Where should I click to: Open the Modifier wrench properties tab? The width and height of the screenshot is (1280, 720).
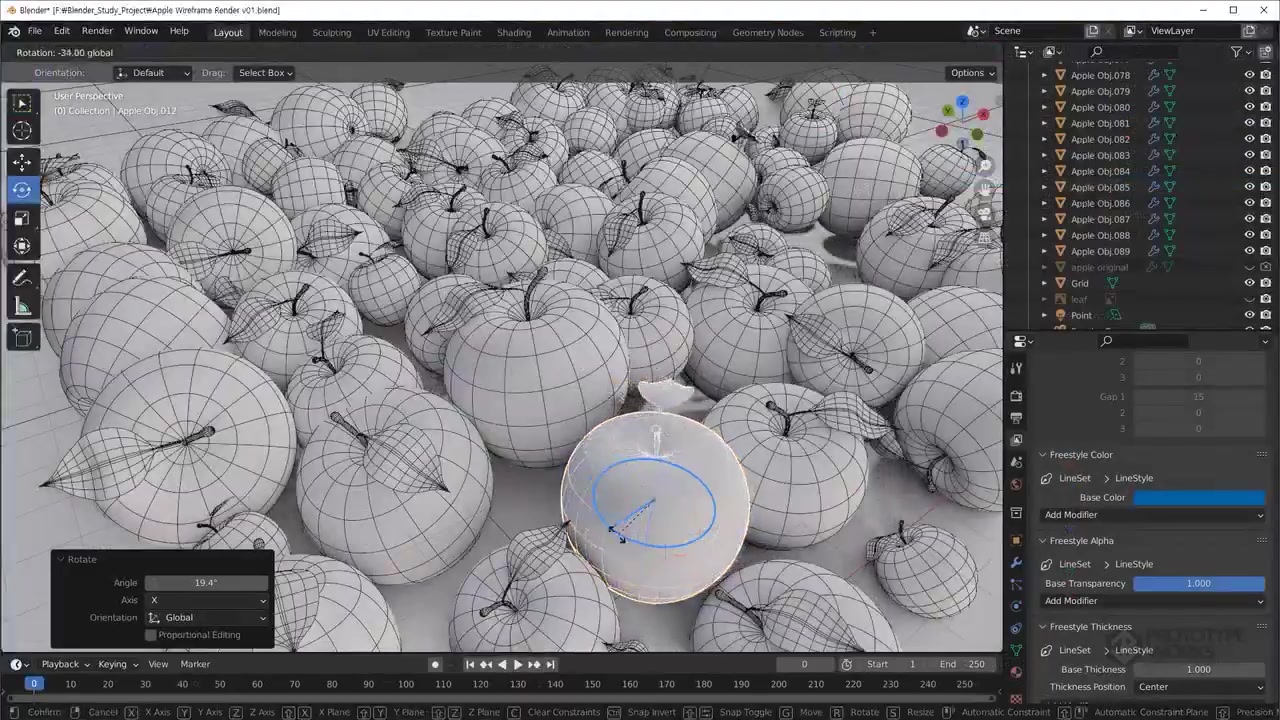[1017, 563]
